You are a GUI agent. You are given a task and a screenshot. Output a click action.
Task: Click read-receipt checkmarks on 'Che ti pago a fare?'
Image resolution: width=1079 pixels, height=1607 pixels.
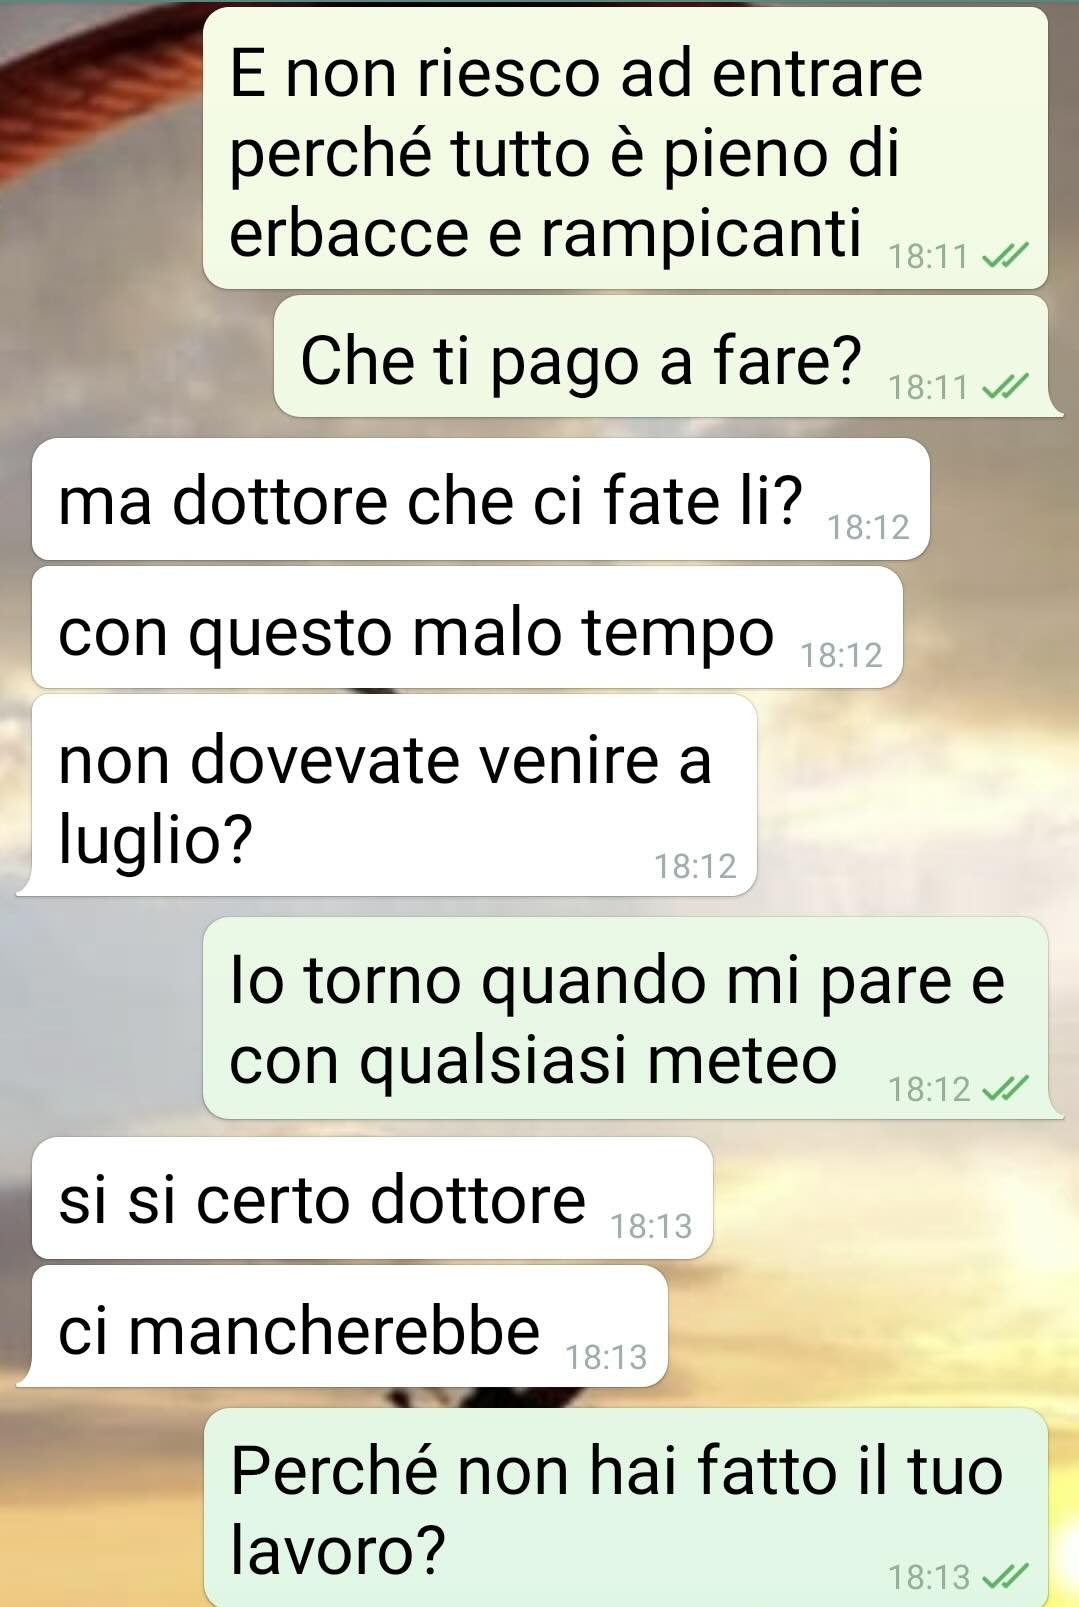coord(1005,387)
